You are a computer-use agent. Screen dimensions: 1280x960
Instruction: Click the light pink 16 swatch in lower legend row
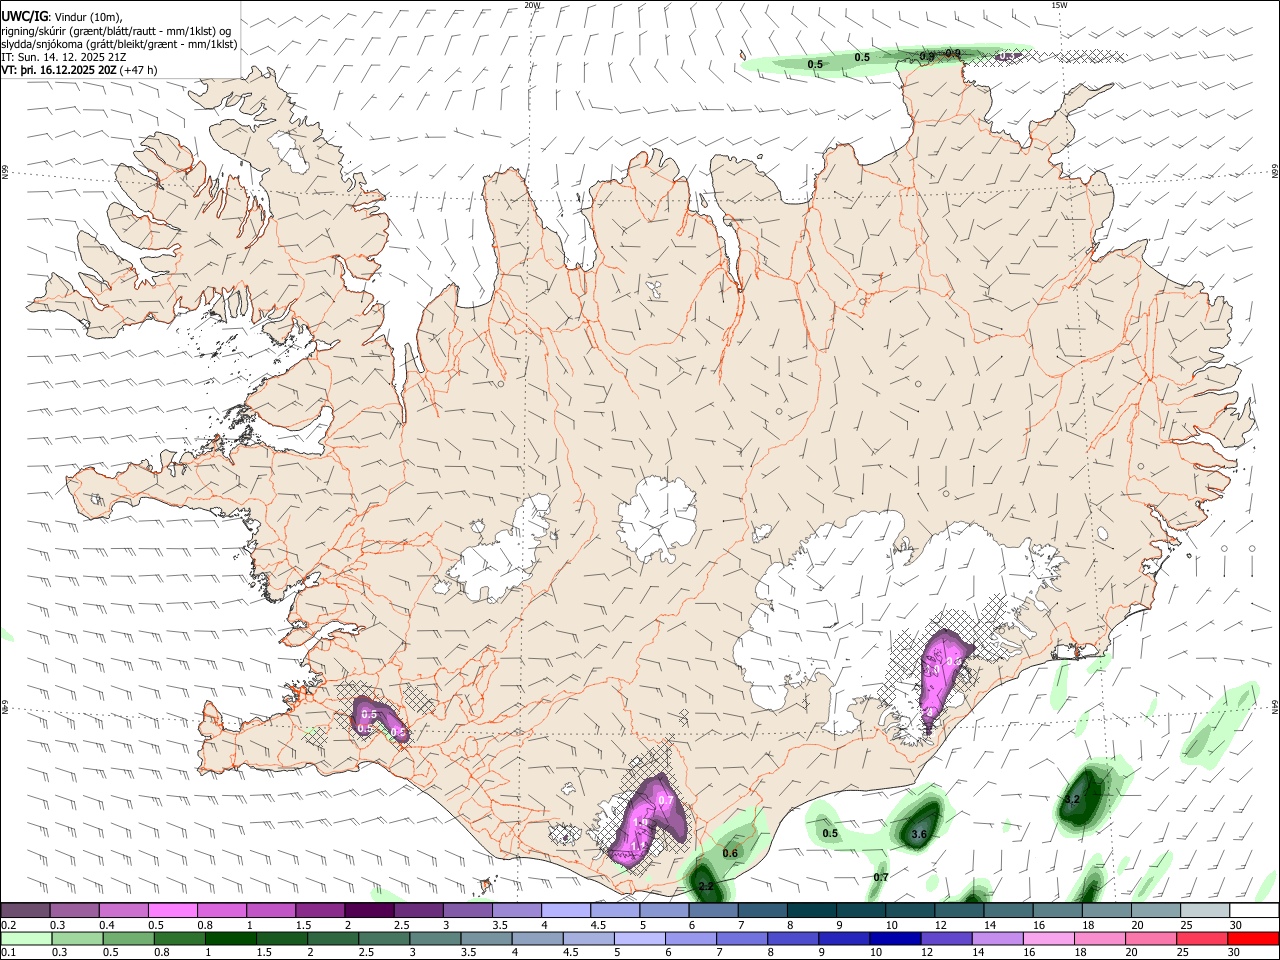[1048, 938]
